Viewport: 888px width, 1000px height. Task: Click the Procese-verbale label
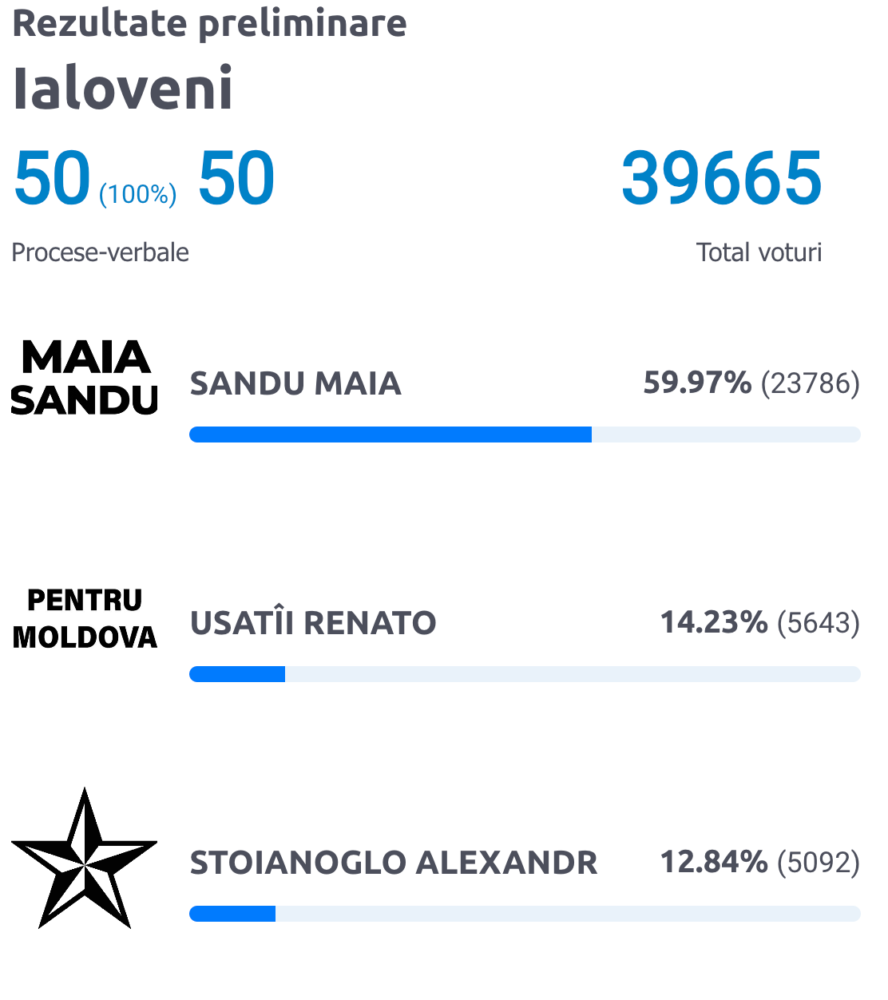point(100,253)
